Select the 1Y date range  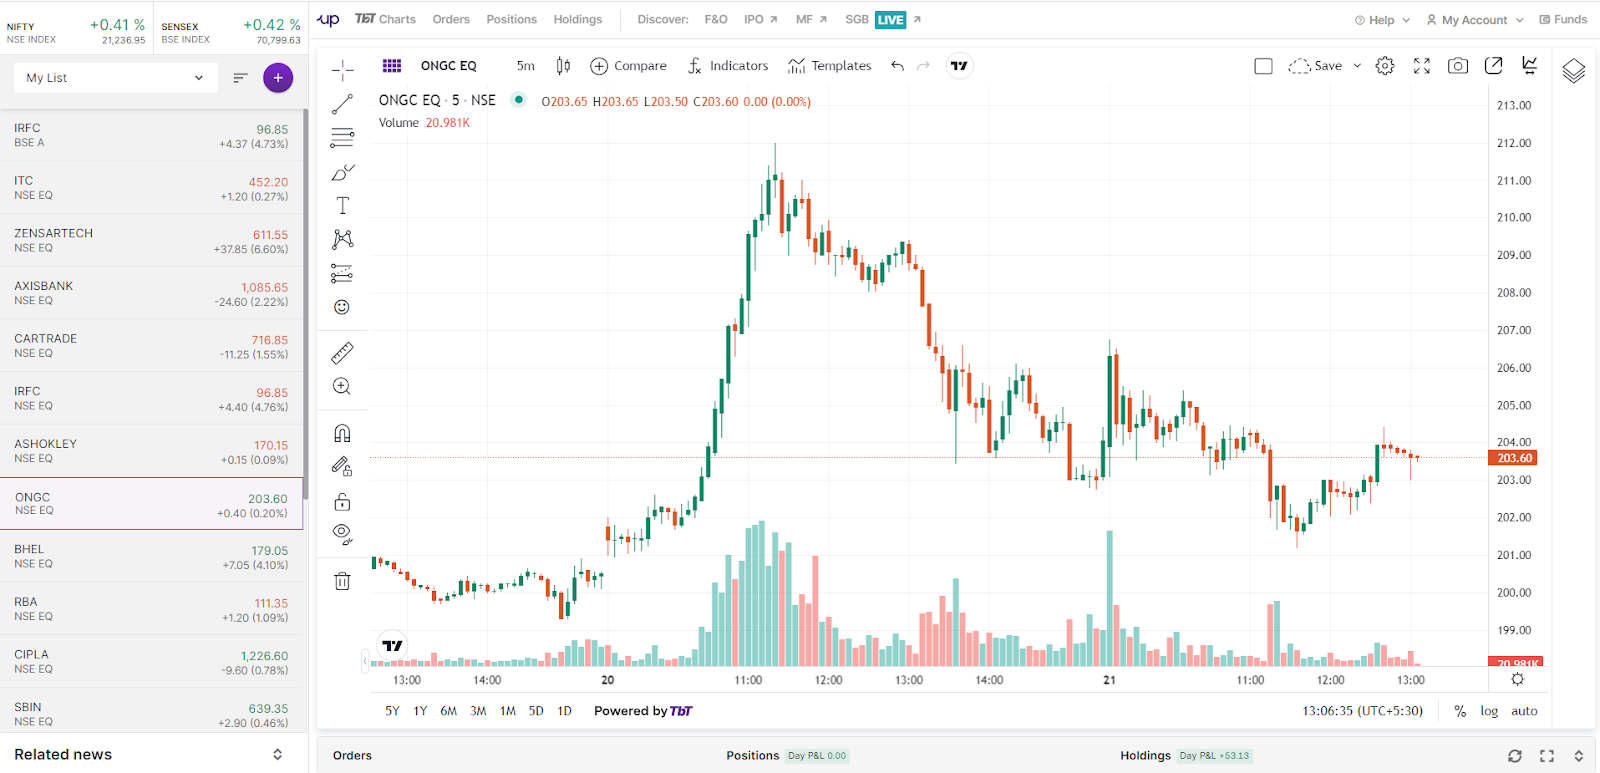coord(420,711)
